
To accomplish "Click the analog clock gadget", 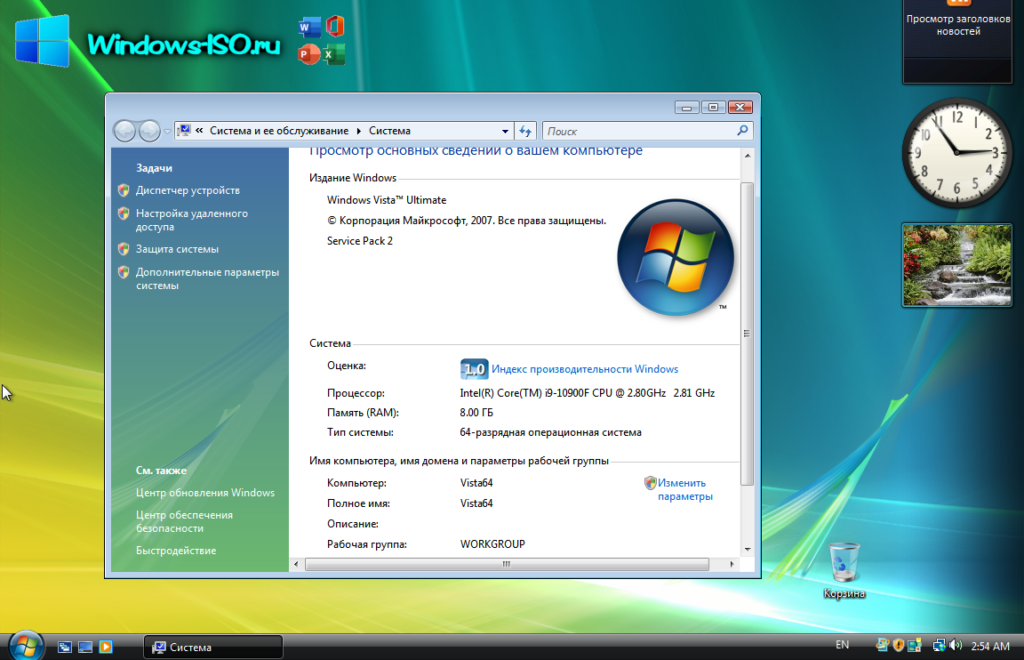I will 957,153.
